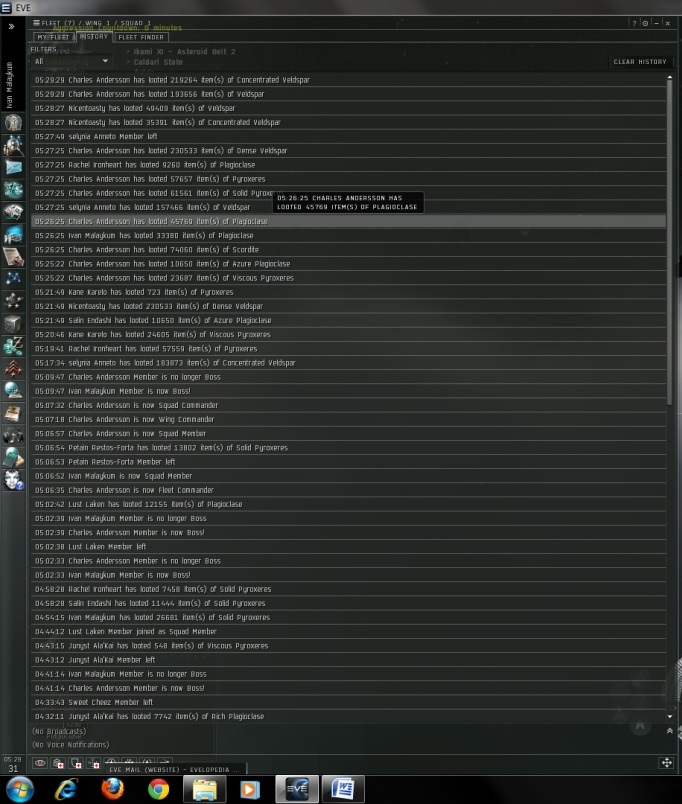The height and width of the screenshot is (804, 682).
Task: Select row looted 219264 Concentrated Veldspar
Action: [x=348, y=80]
